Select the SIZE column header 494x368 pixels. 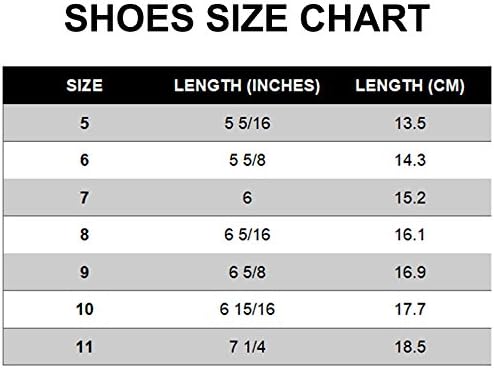(85, 86)
